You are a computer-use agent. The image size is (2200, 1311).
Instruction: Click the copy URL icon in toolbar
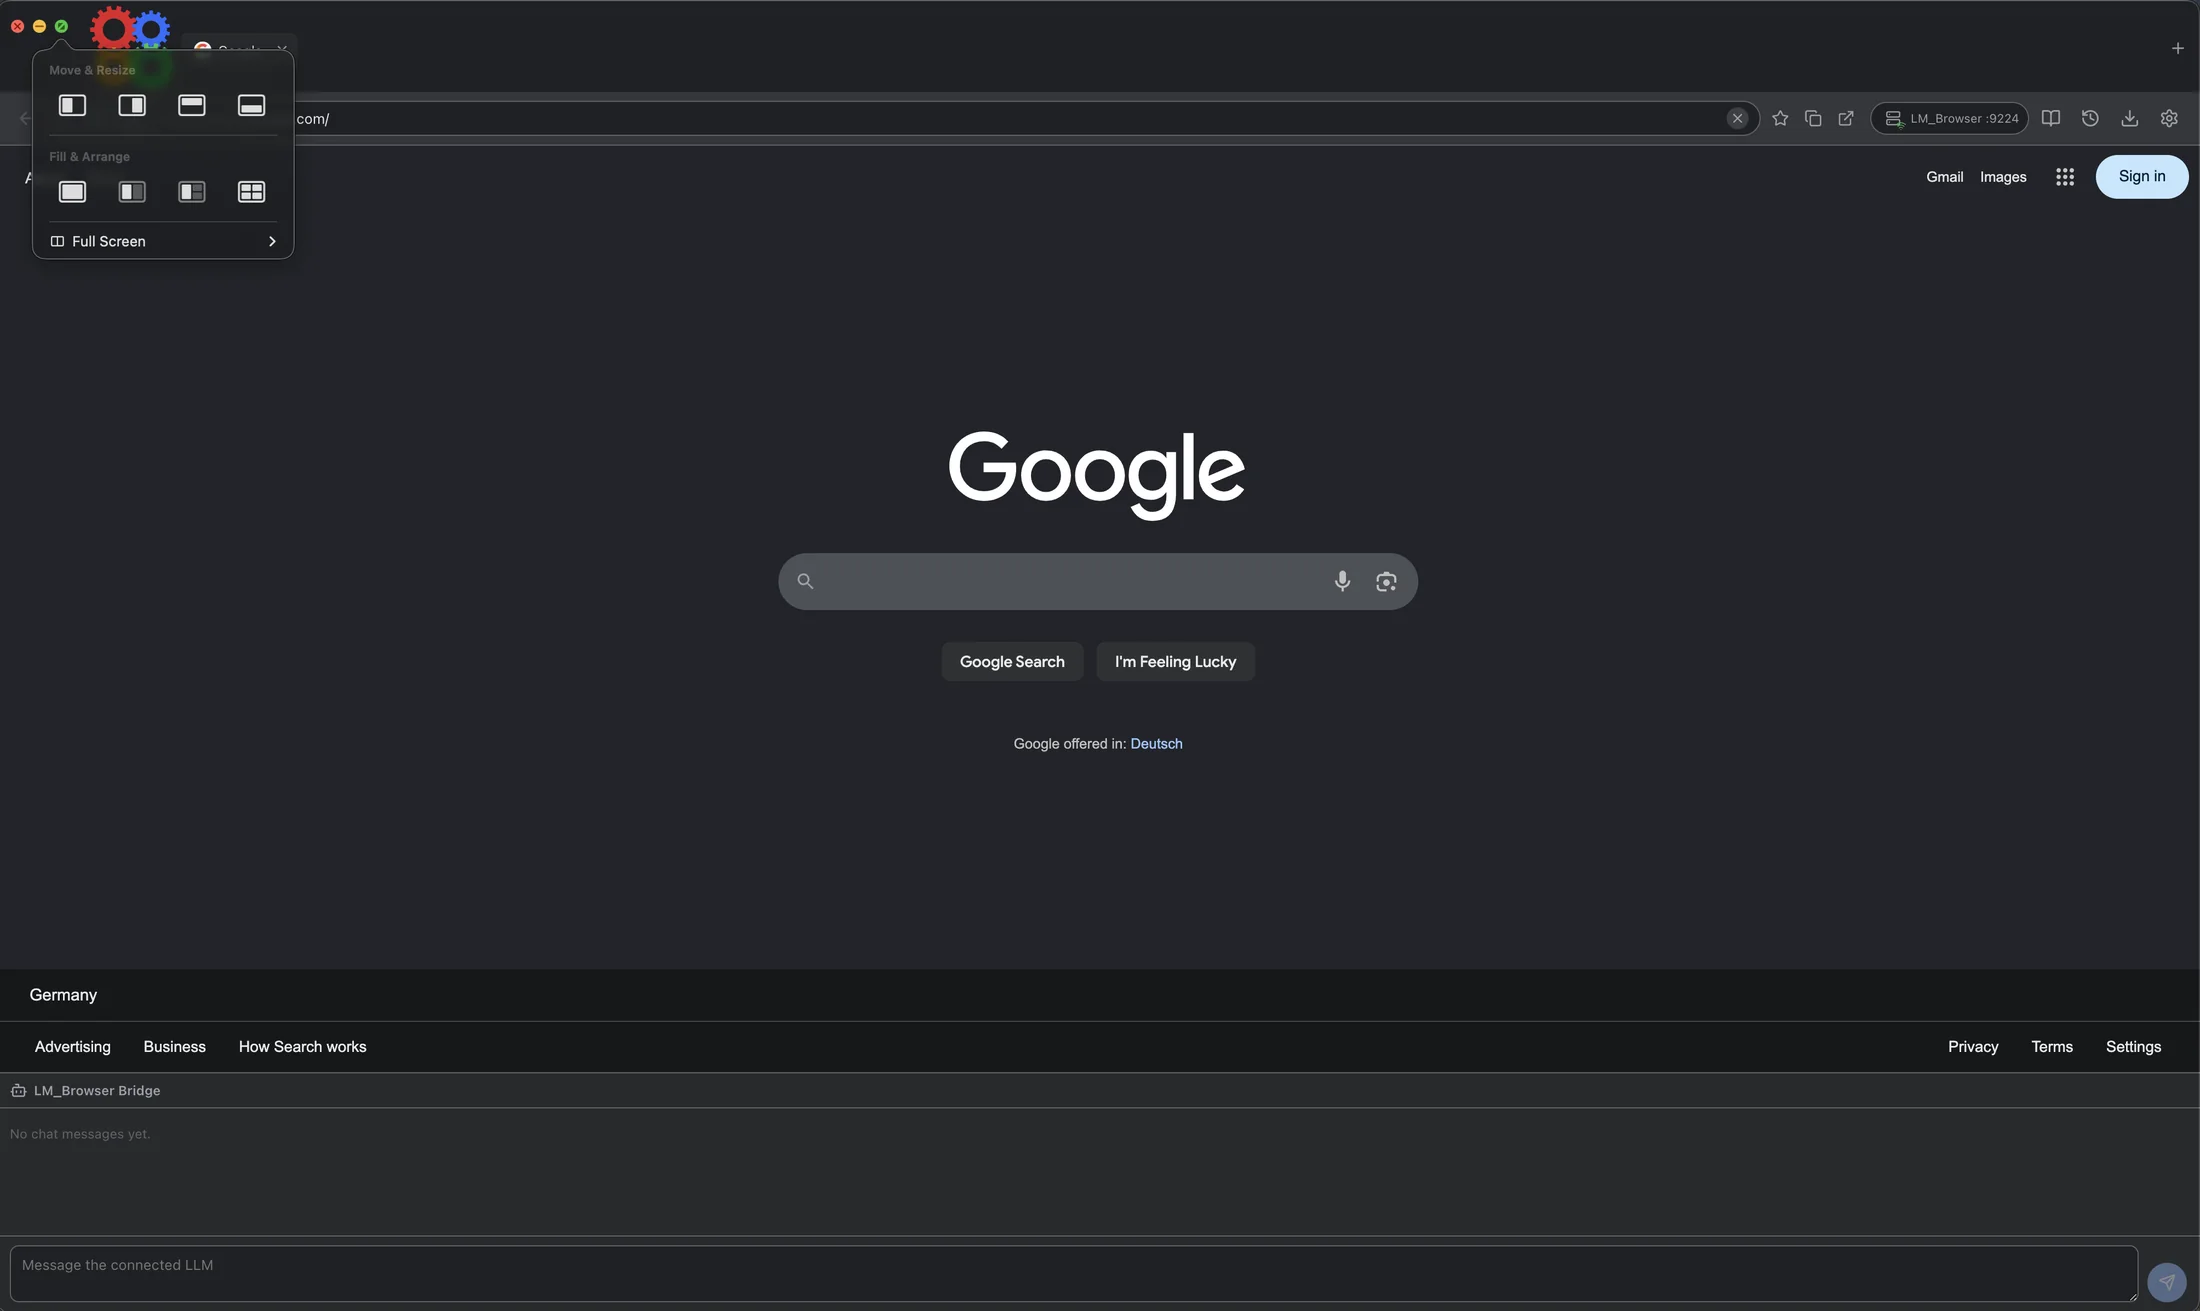point(1813,118)
